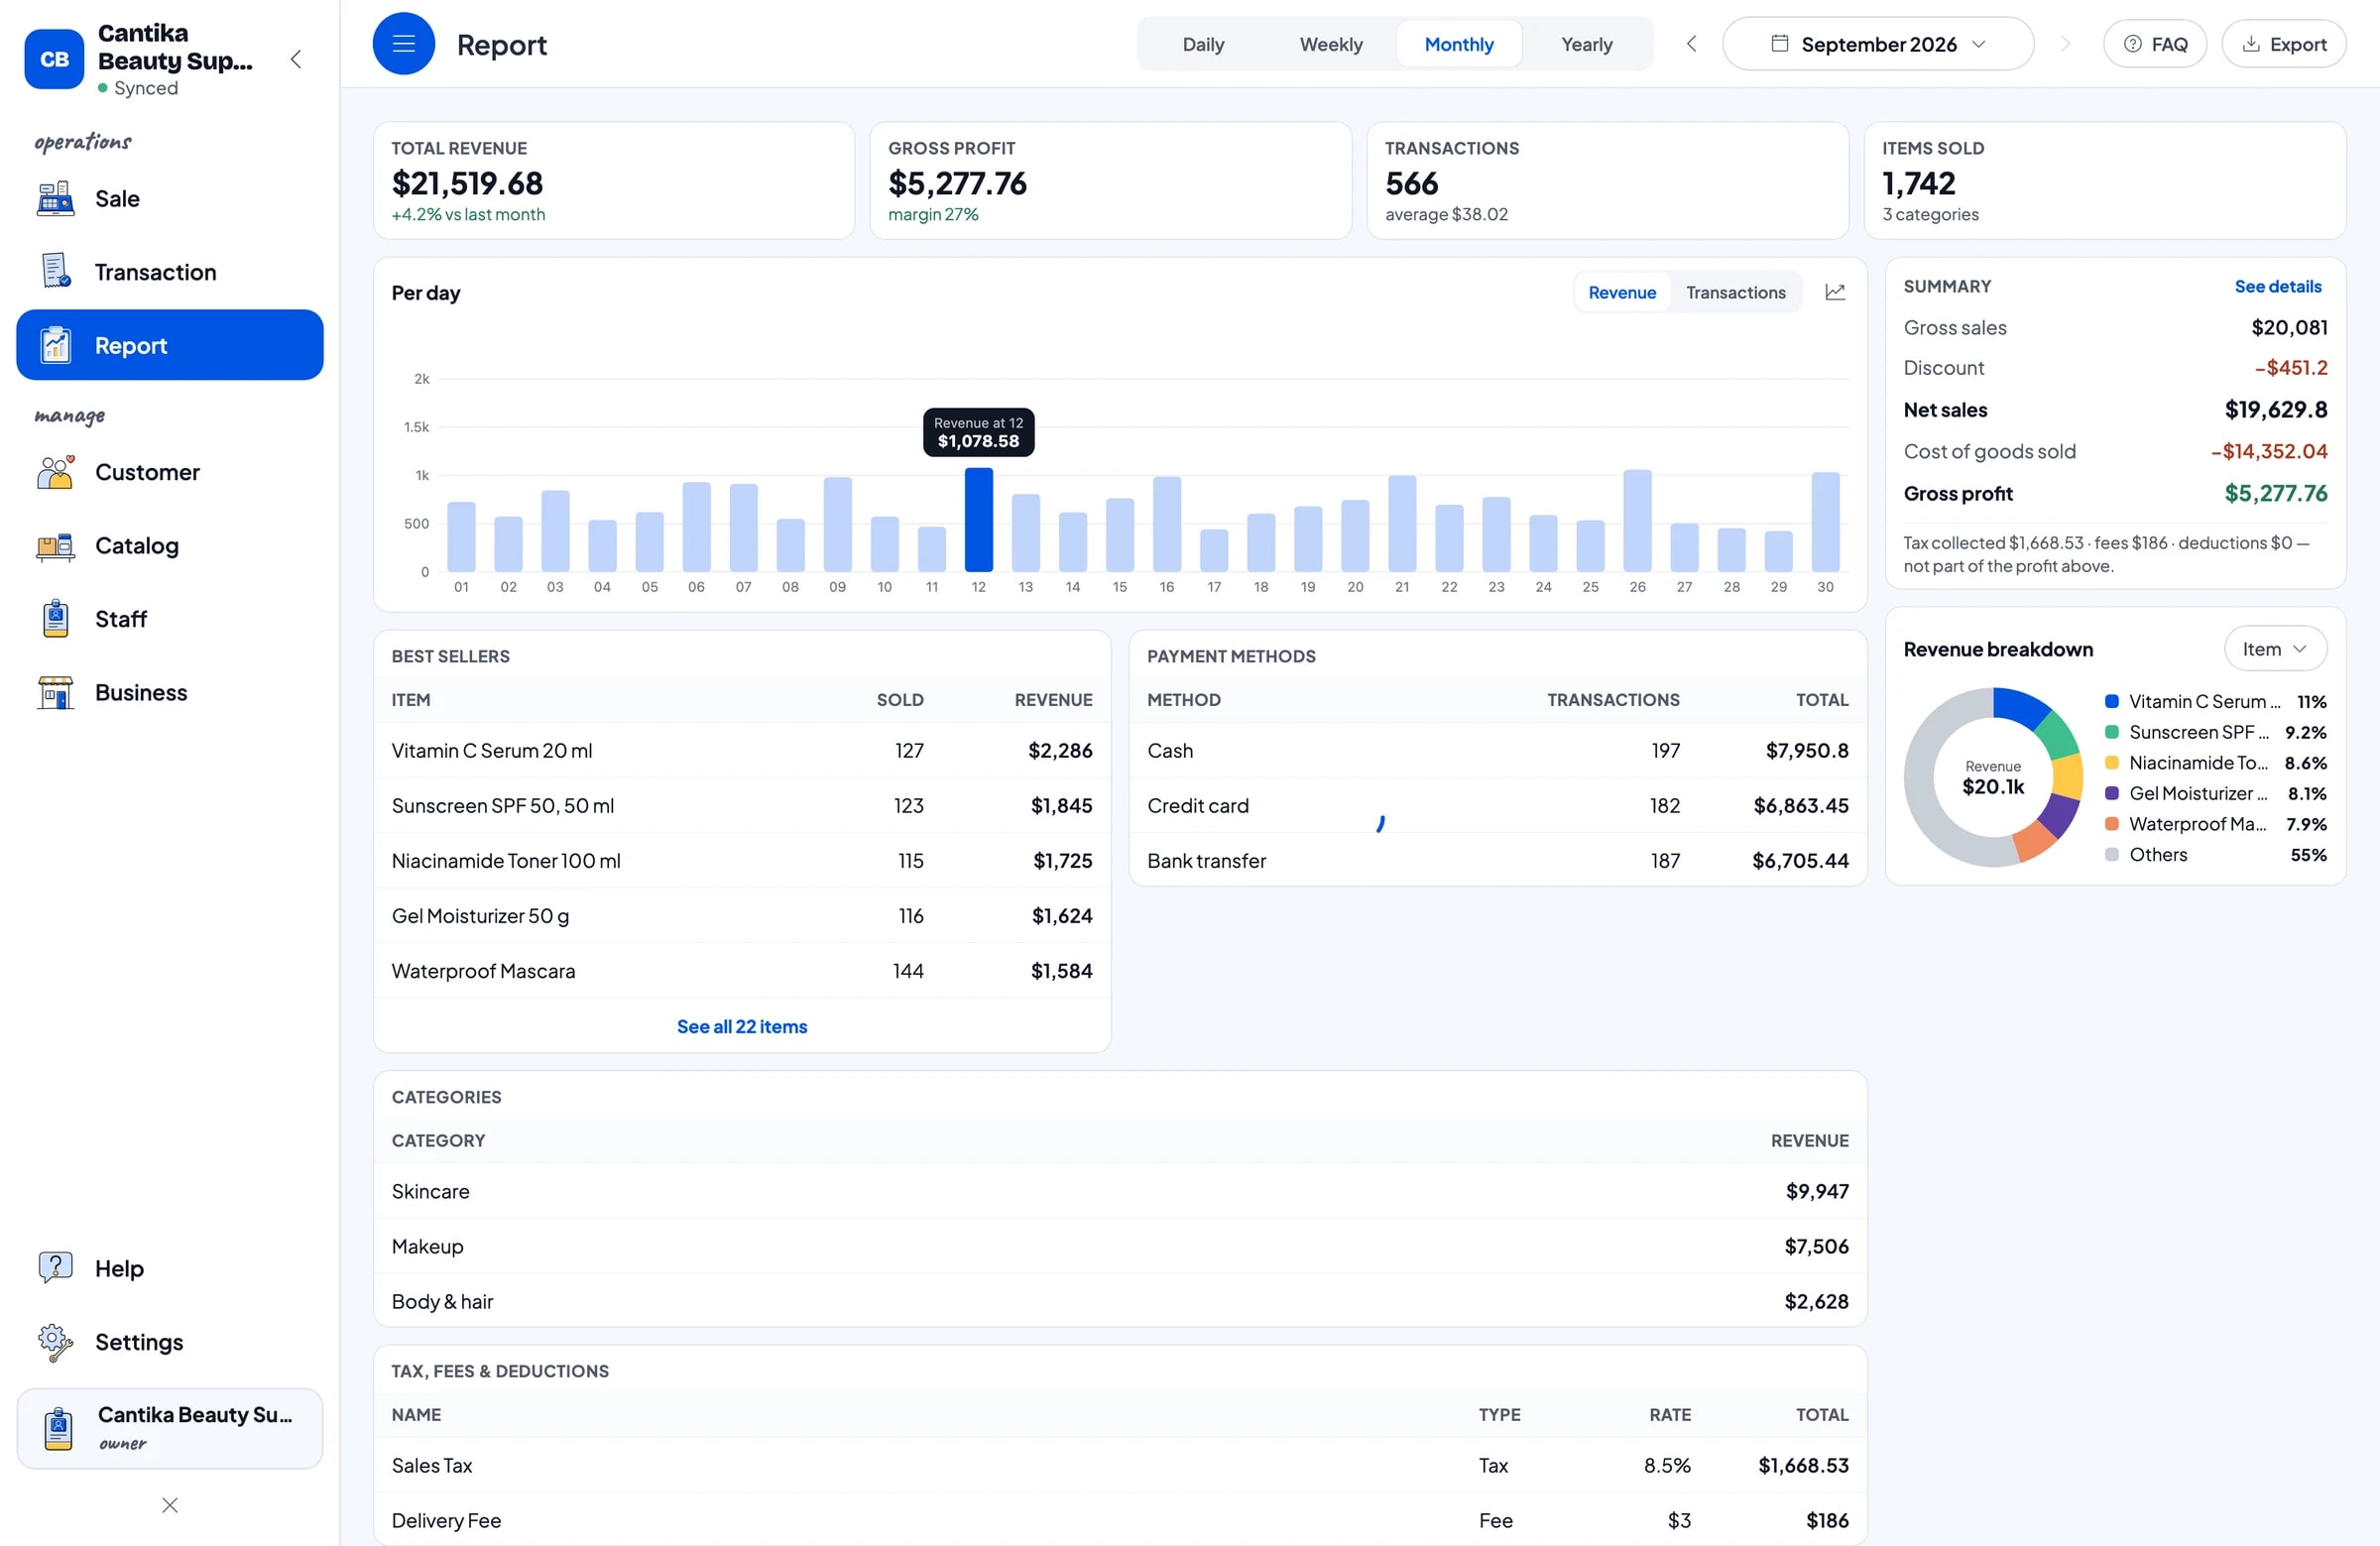This screenshot has width=2380, height=1546.
Task: Click the day 26 revenue bar
Action: [x=1637, y=521]
